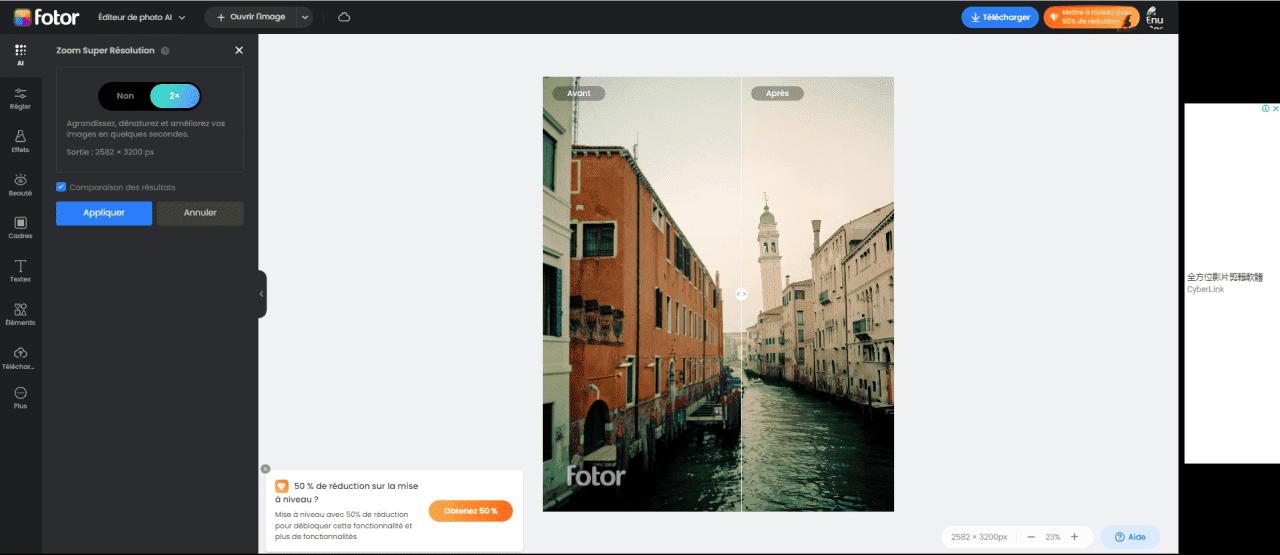Click the Après label on the image
This screenshot has height=555, width=1280.
[x=777, y=93]
